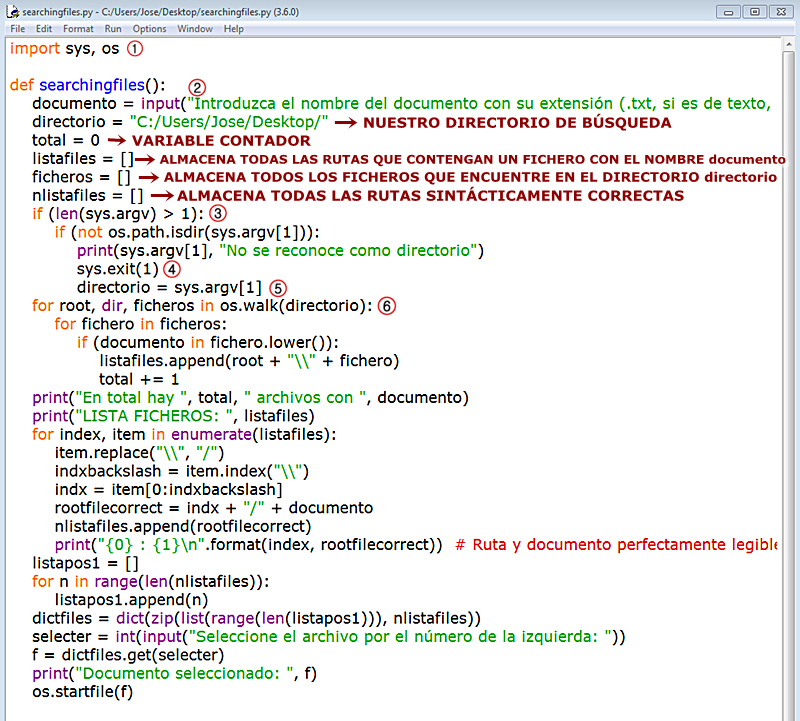
Task: Click the 'listafiles.append(root' line
Action: [x=249, y=361]
